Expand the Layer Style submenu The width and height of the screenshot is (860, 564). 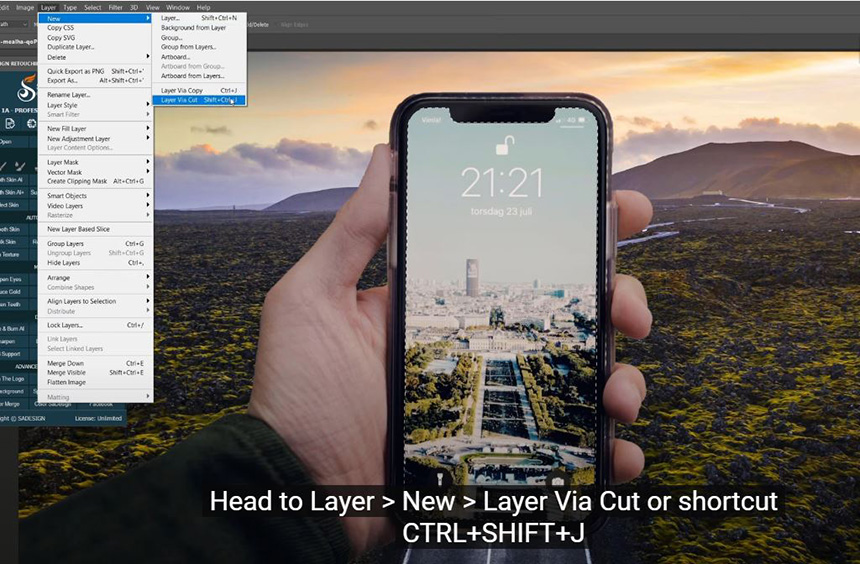pyautogui.click(x=95, y=105)
